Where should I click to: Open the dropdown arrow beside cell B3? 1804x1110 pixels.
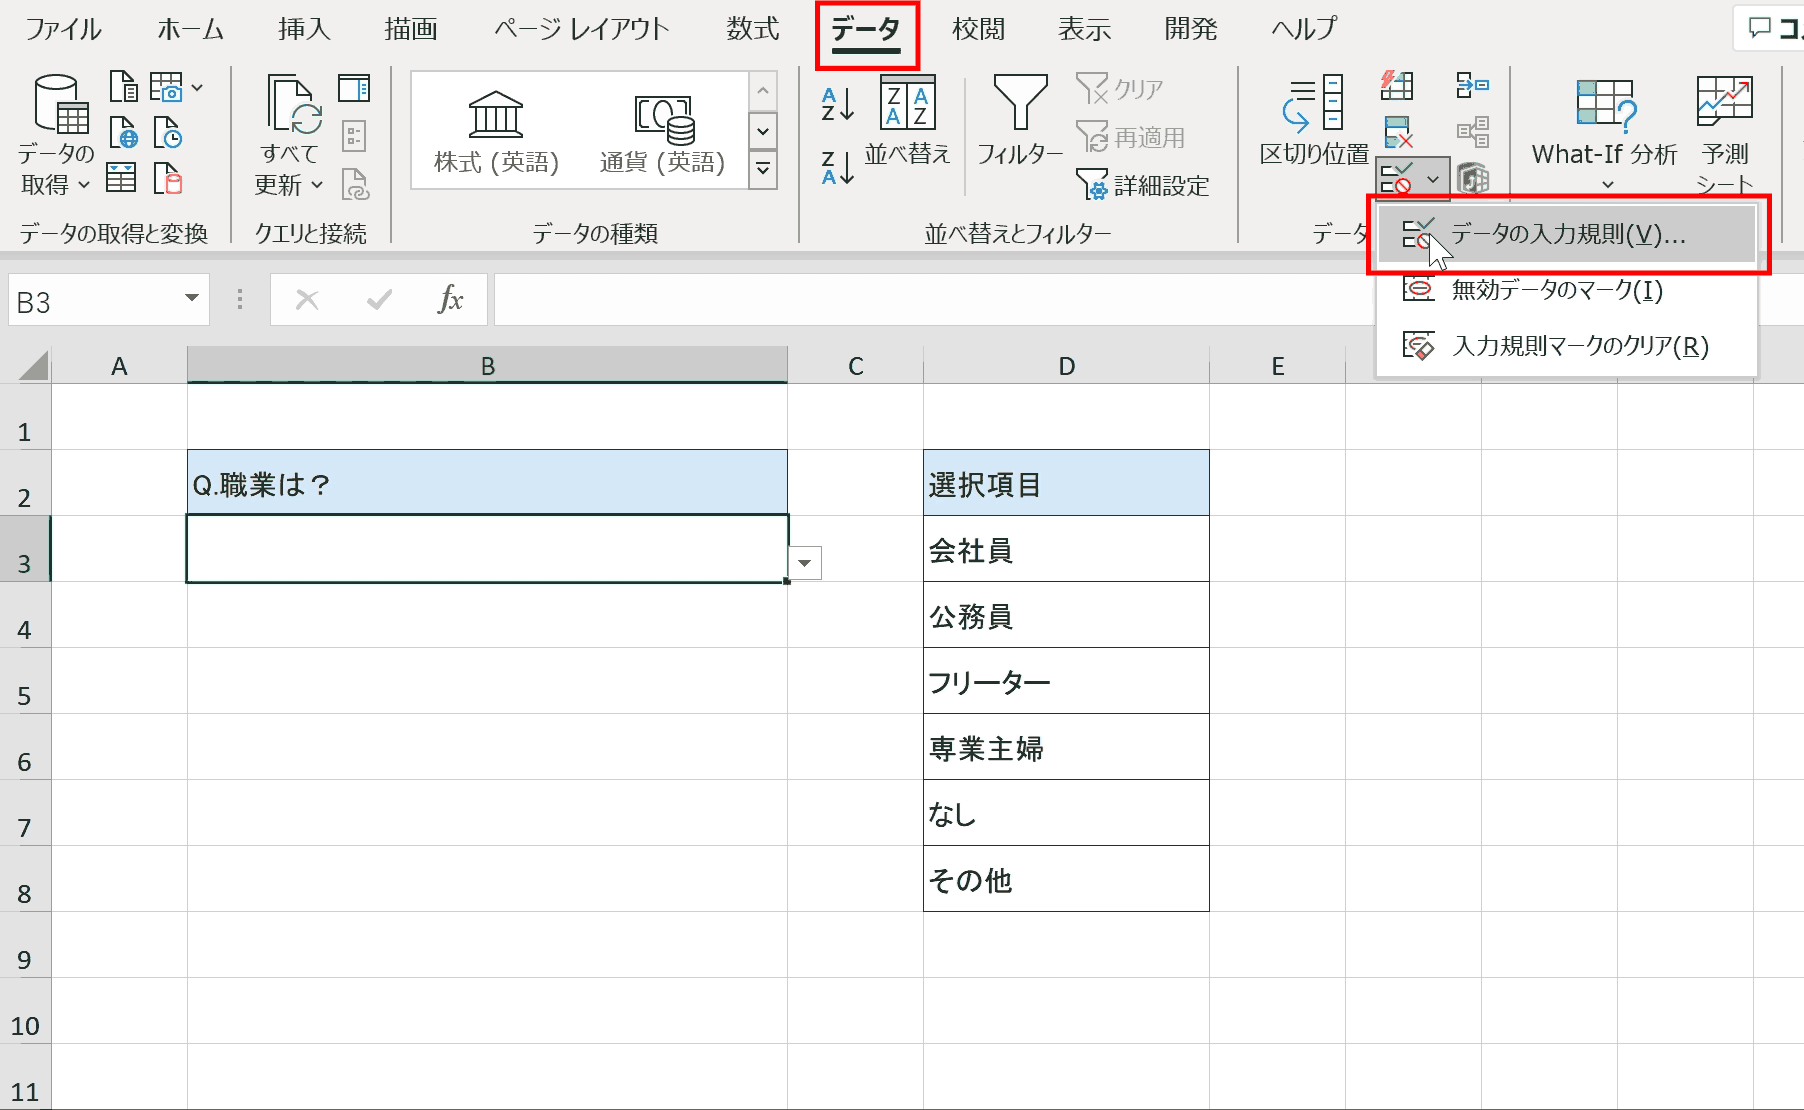(x=805, y=563)
